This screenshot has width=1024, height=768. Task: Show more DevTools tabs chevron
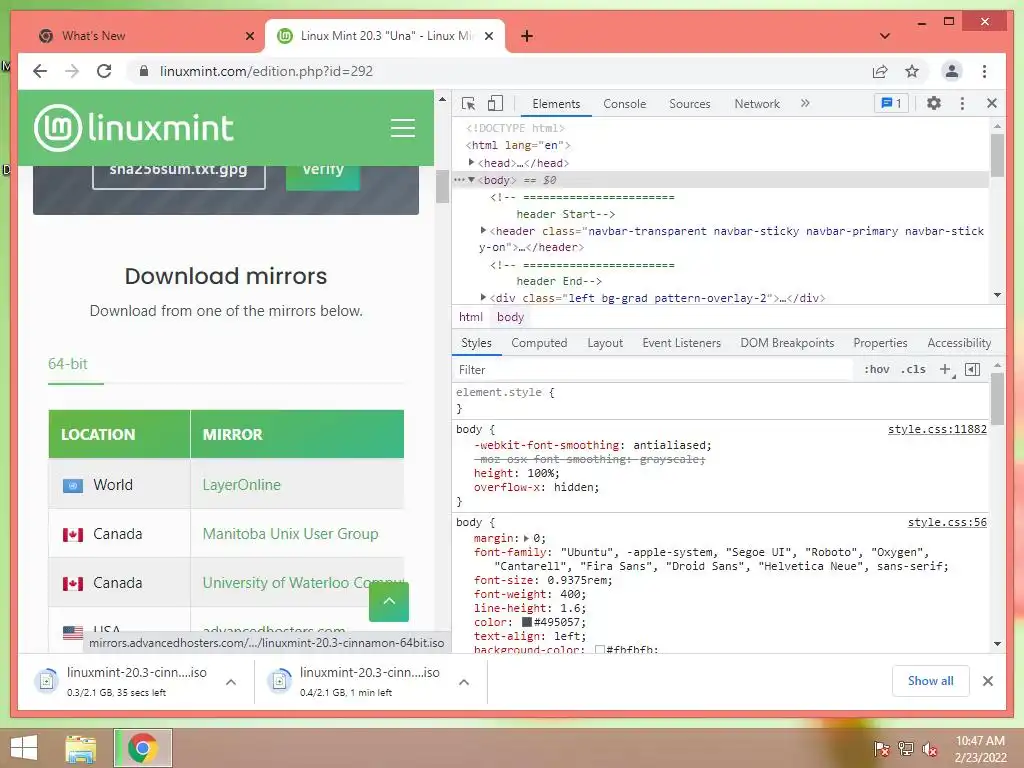point(805,103)
